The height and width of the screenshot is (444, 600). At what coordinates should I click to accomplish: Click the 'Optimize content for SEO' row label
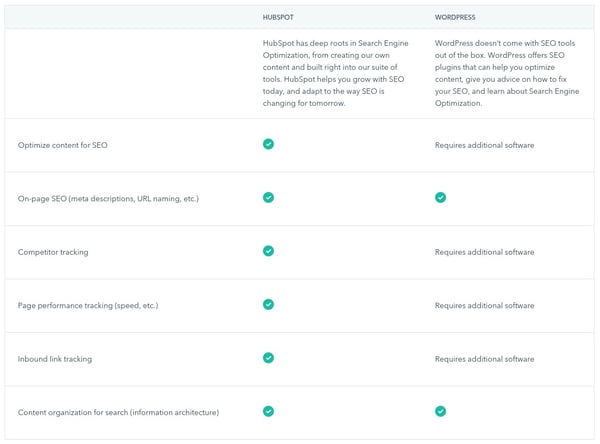pyautogui.click(x=63, y=145)
